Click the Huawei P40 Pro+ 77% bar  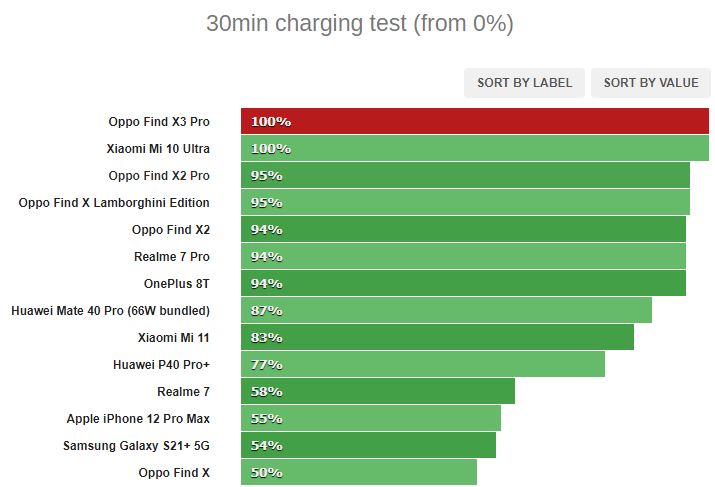[423, 364]
